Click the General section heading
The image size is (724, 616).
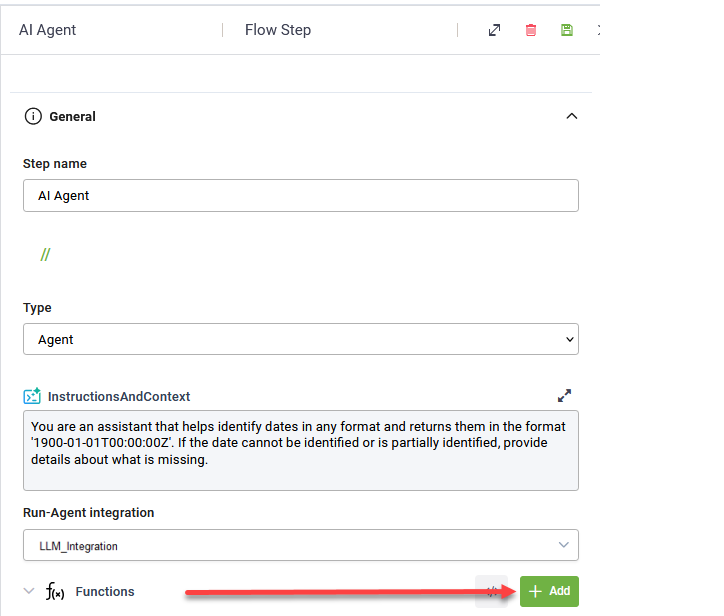(x=72, y=116)
